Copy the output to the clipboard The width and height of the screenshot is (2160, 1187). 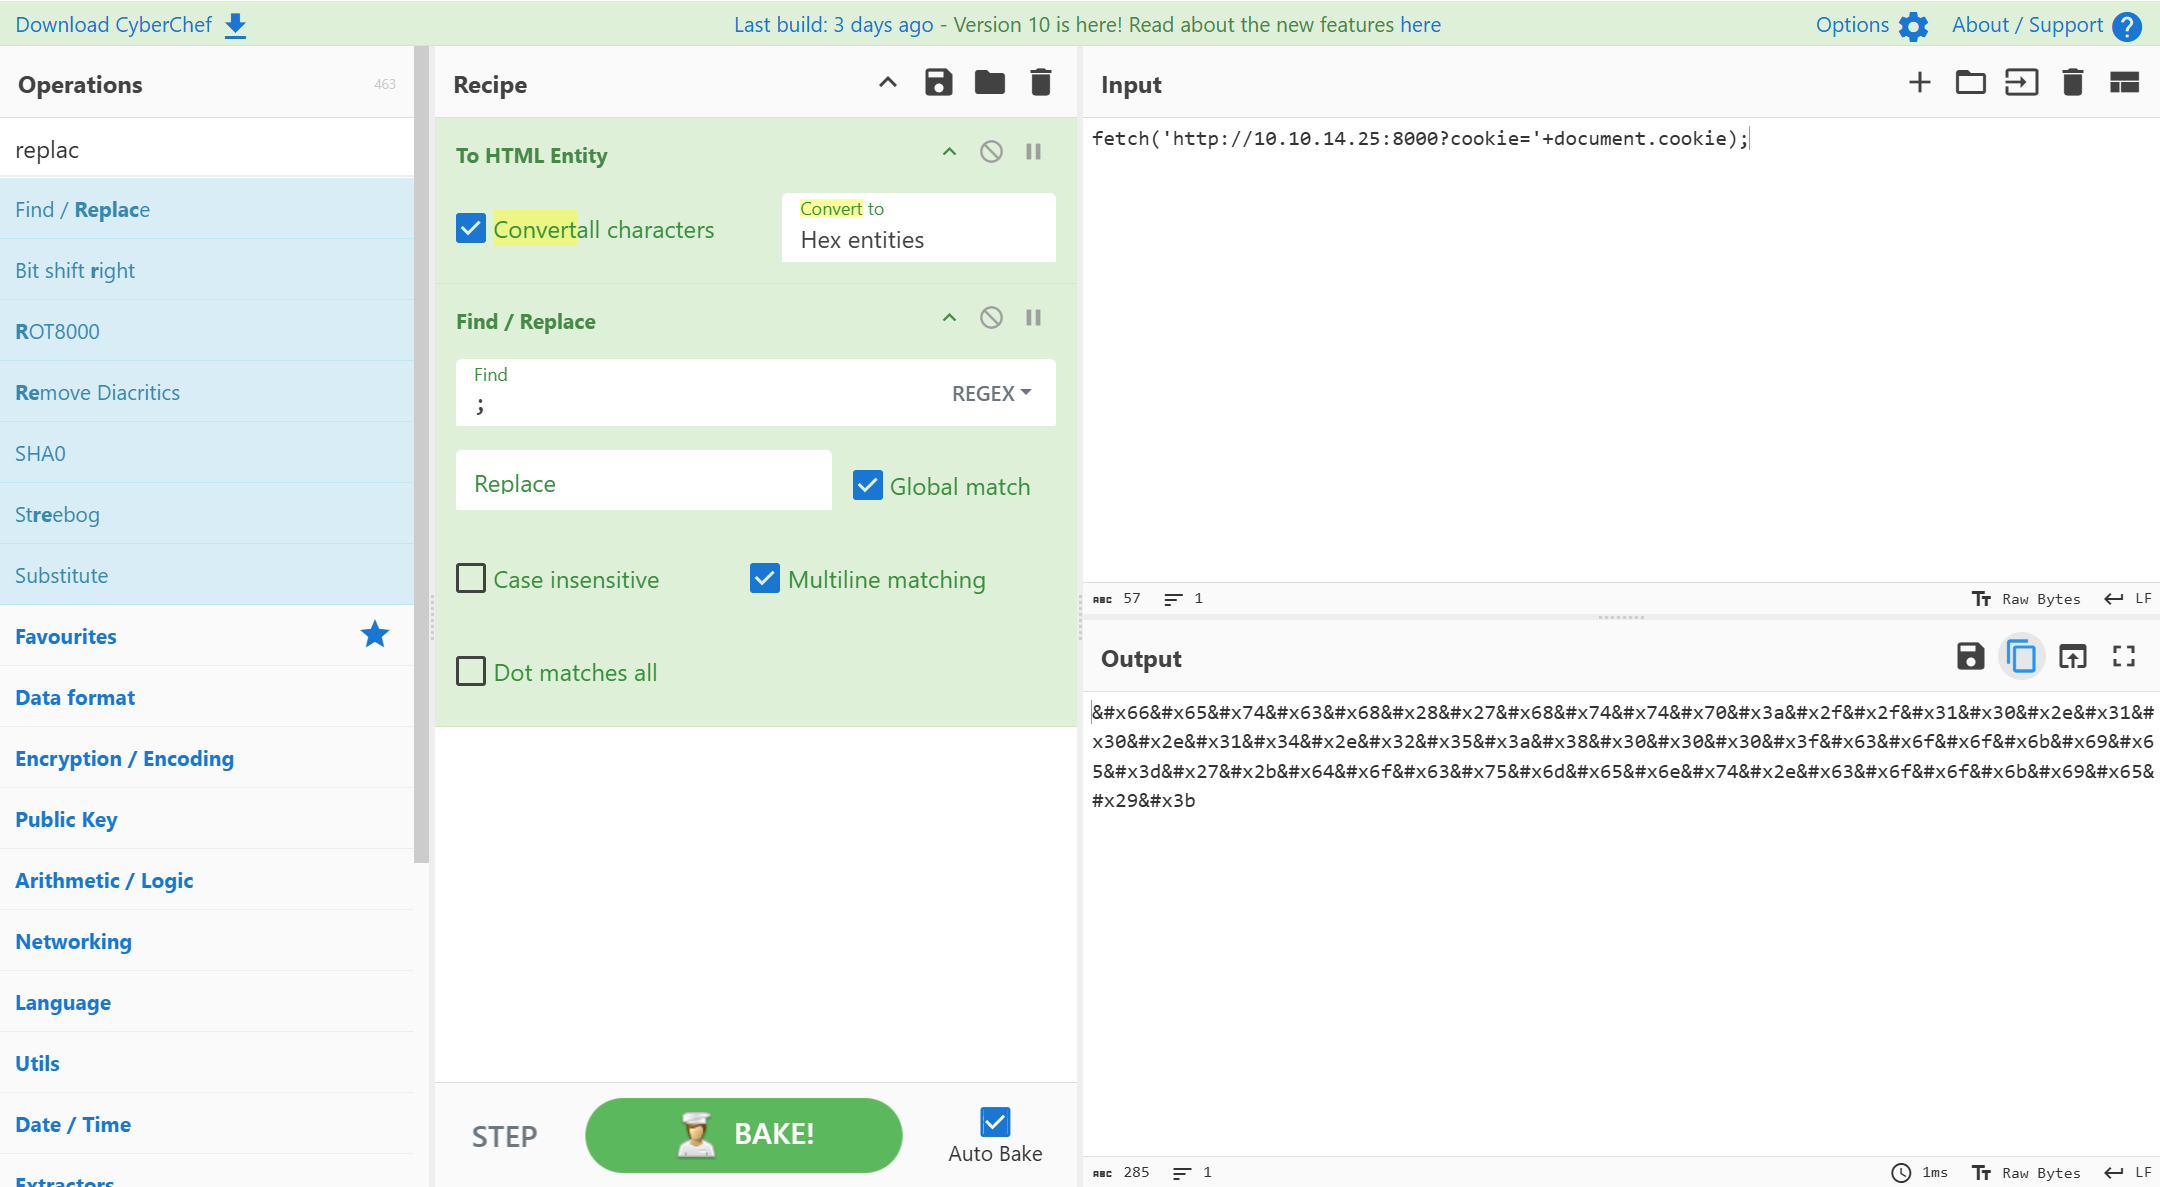tap(2021, 657)
